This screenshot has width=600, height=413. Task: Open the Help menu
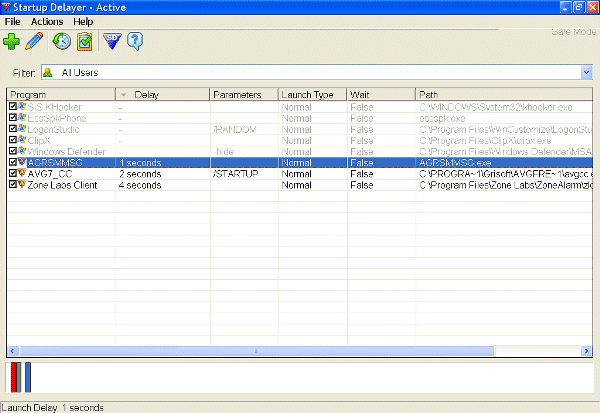coord(83,22)
